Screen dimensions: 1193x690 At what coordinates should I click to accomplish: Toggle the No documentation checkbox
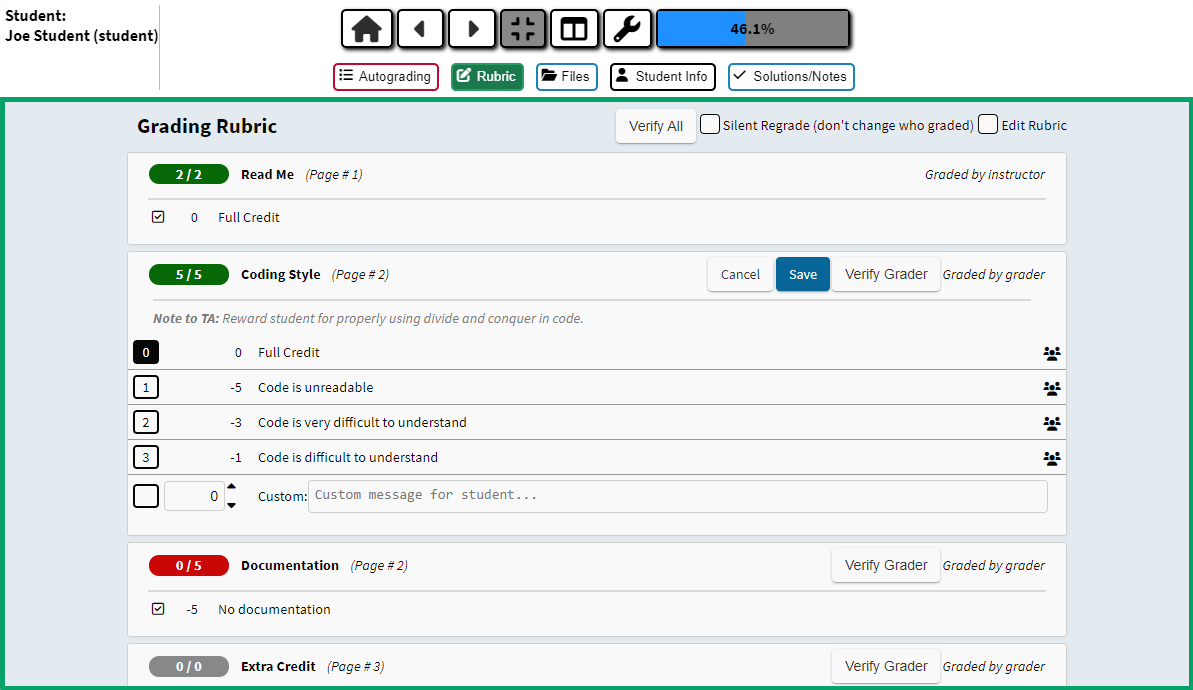[x=158, y=609]
